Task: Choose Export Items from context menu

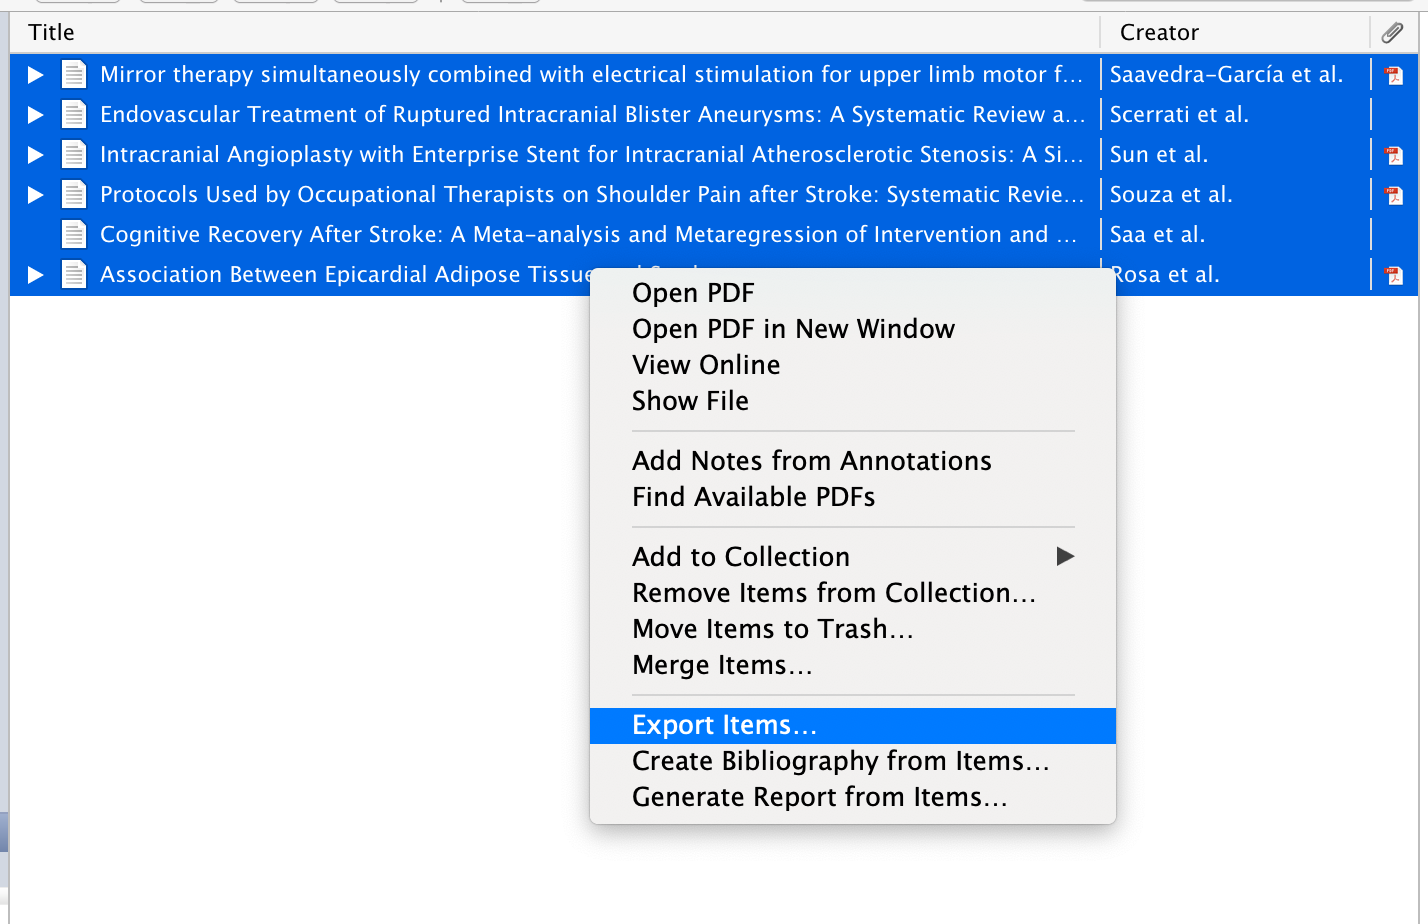Action: (x=725, y=725)
